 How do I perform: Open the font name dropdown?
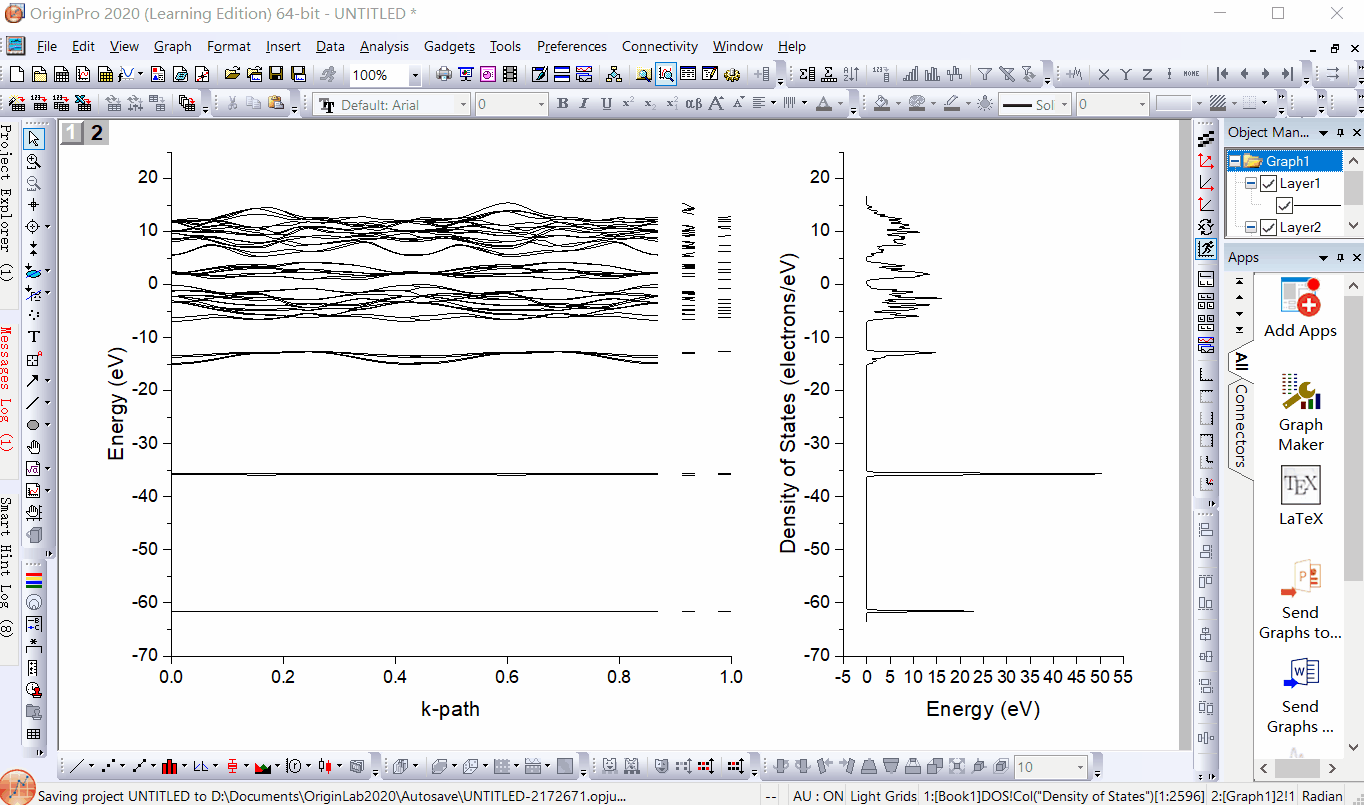(463, 105)
